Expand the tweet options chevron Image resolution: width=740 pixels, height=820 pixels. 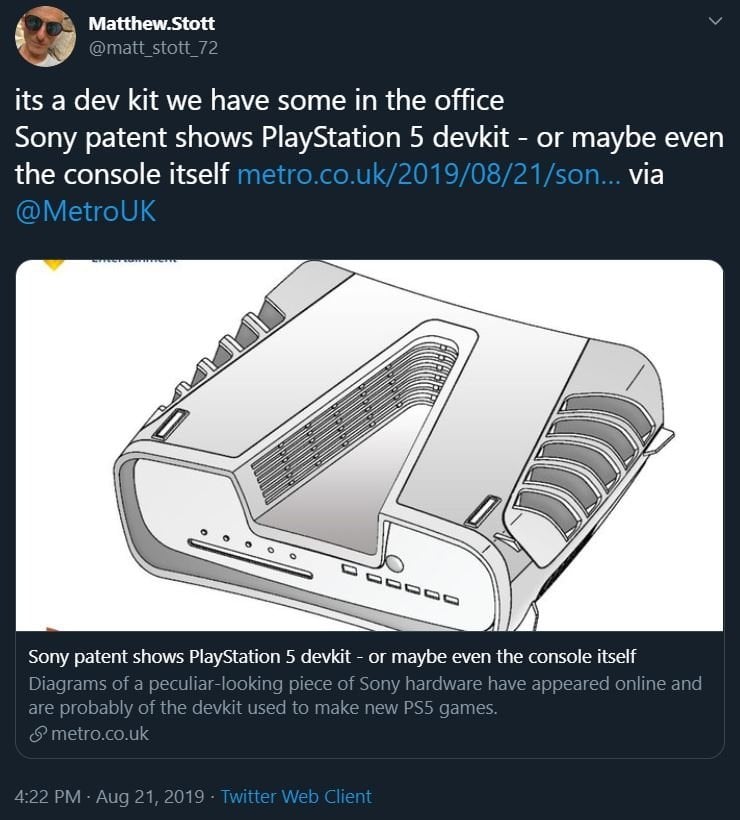714,21
